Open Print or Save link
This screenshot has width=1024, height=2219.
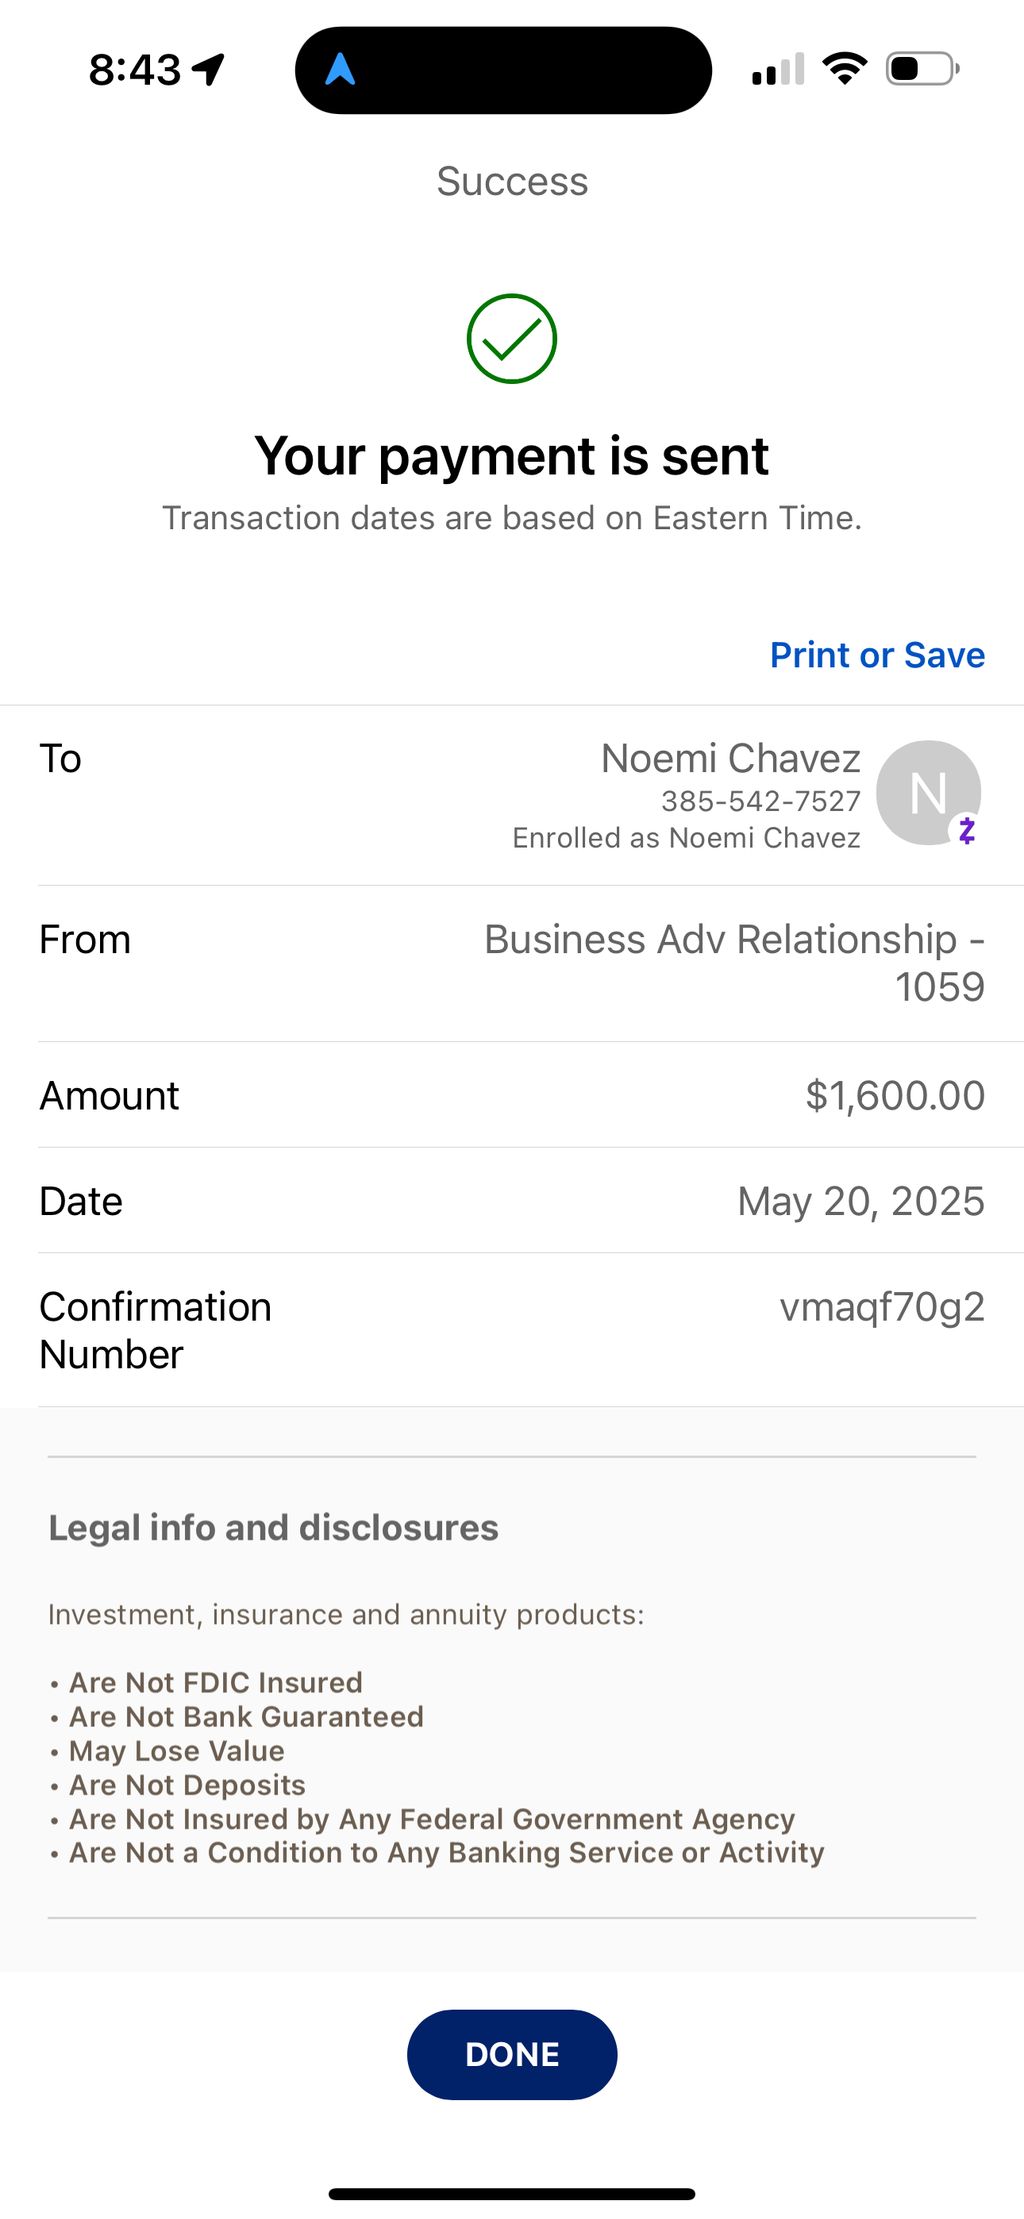(877, 655)
